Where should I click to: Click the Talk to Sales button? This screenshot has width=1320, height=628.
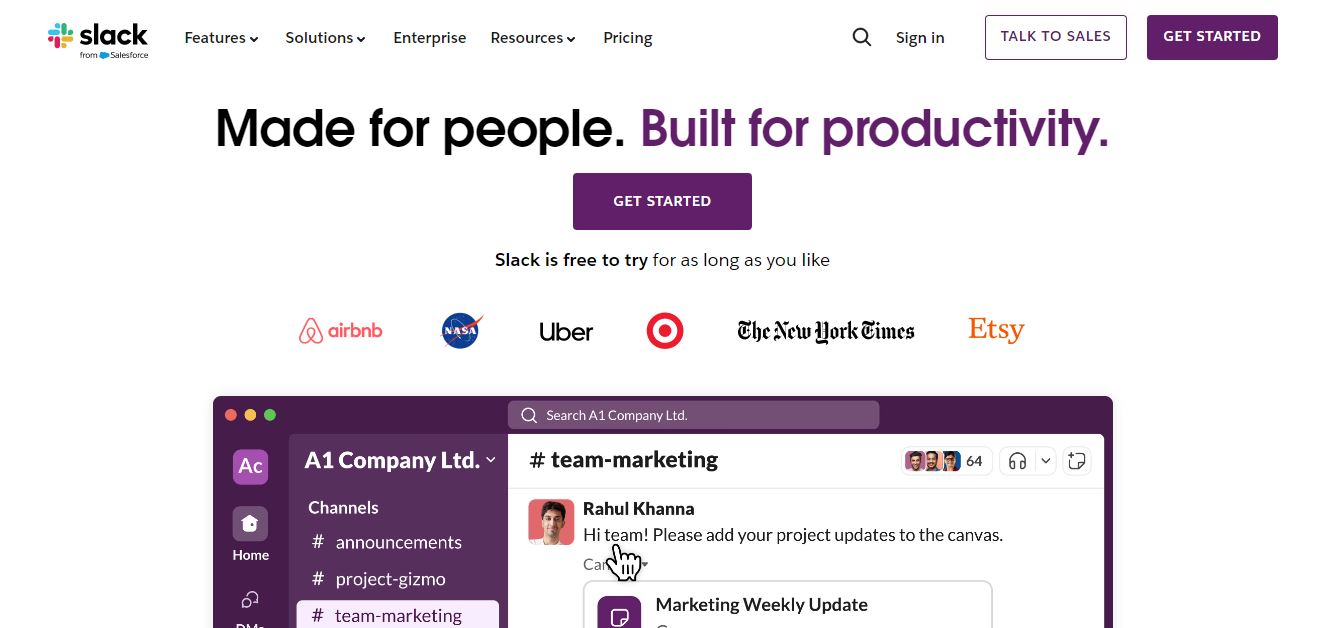[1055, 37]
